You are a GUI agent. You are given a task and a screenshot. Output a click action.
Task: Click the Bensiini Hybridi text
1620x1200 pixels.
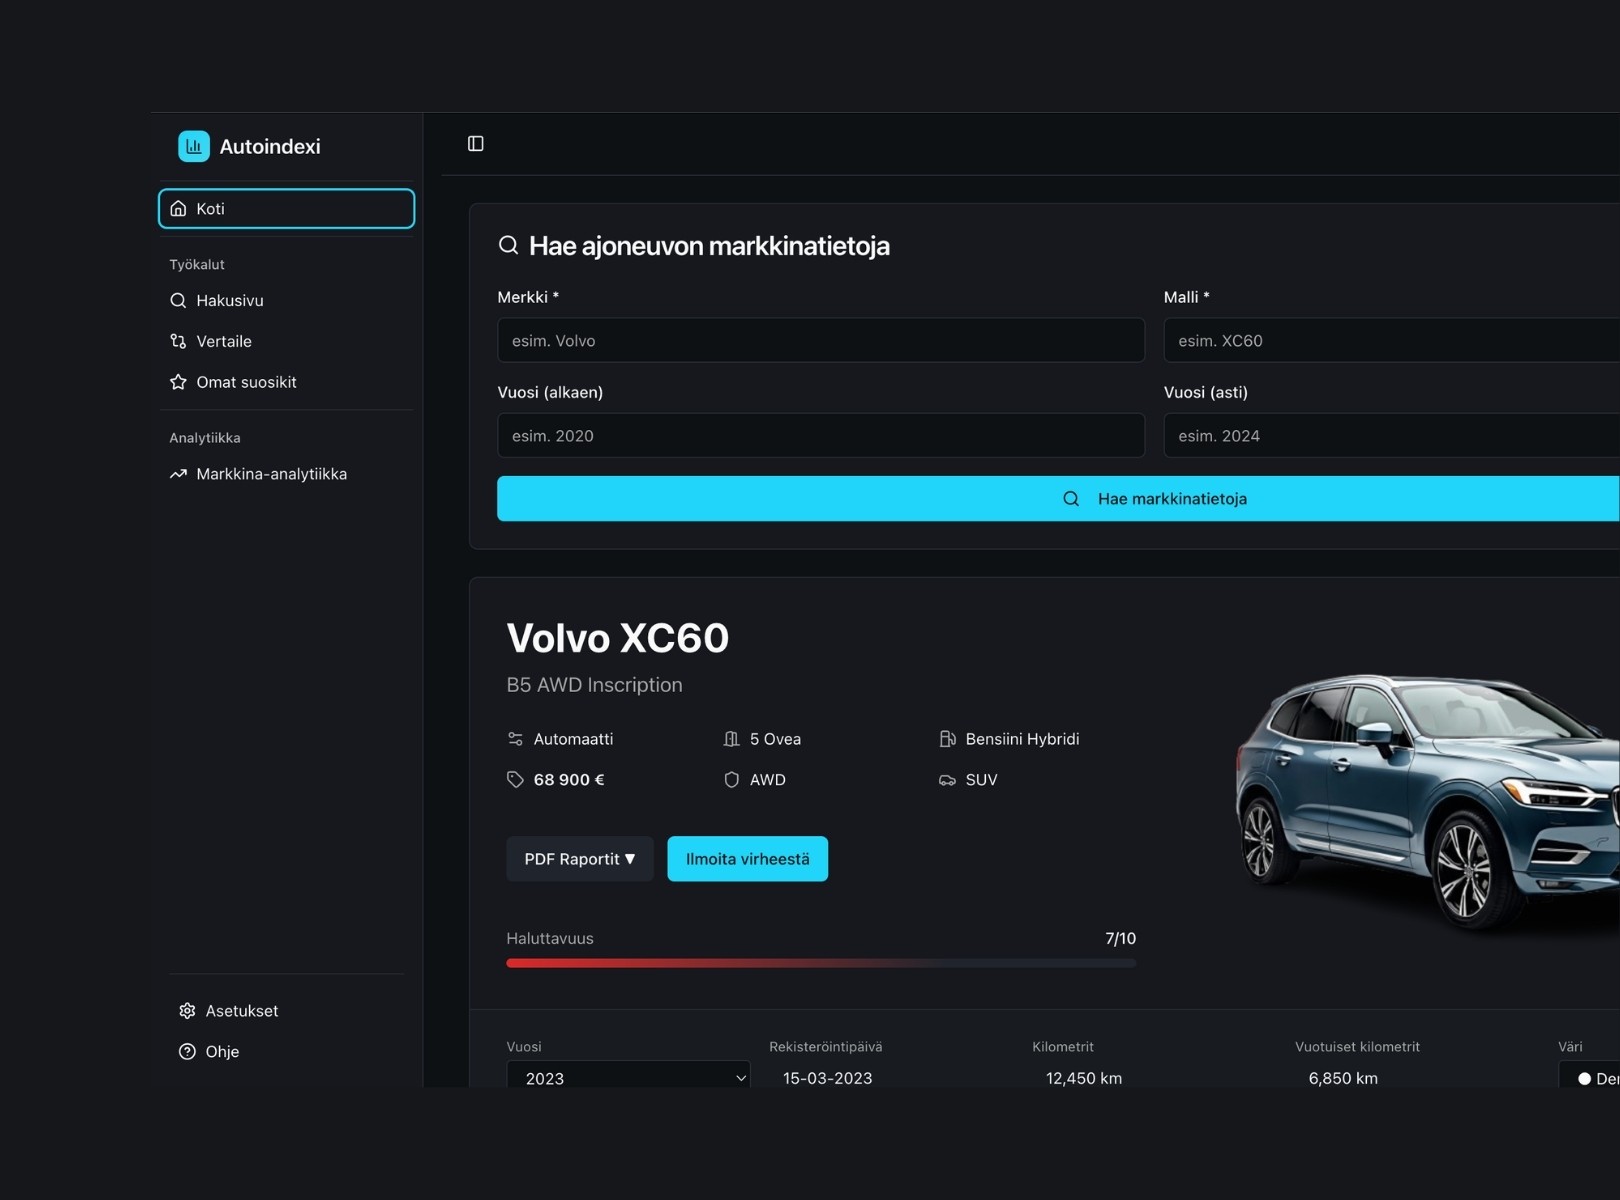coord(1022,739)
